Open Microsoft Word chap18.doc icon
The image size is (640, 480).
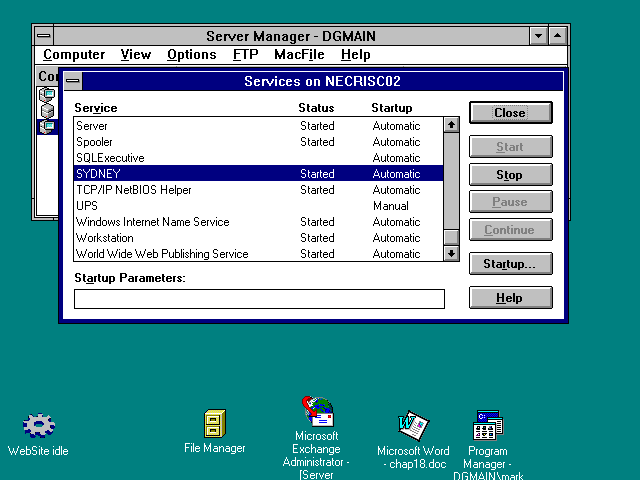(413, 425)
